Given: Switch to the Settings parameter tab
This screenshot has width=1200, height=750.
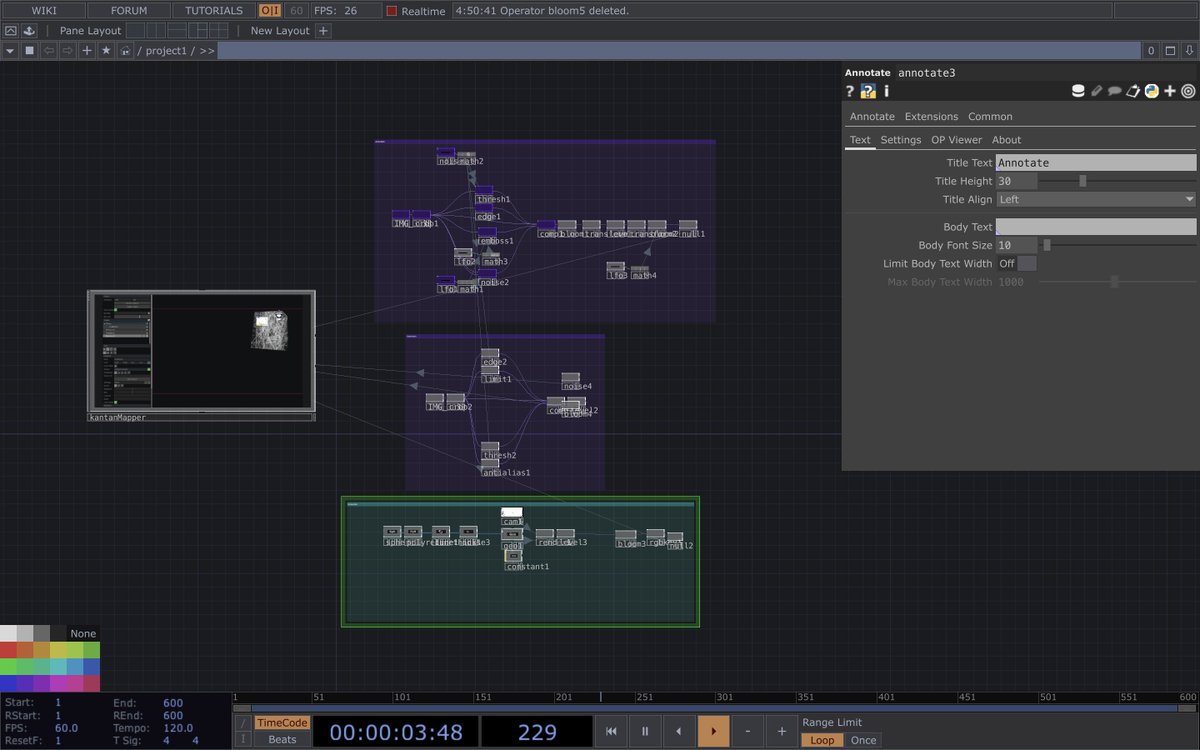Looking at the screenshot, I should point(900,140).
